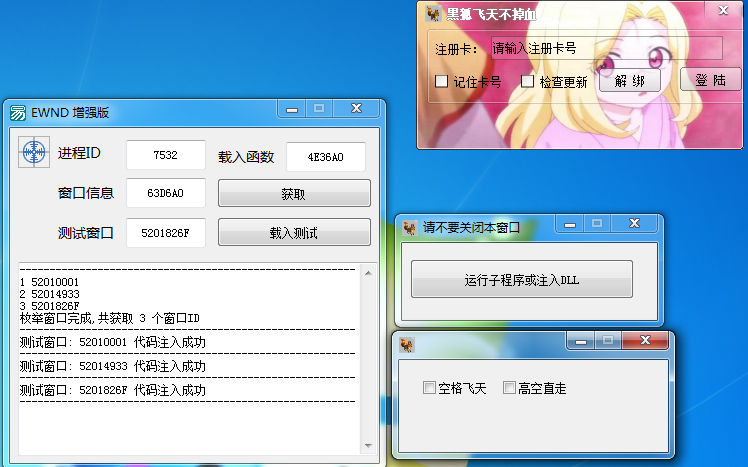Viewport: 748px width, 467px height.
Task: Focus the 注册卡 number input field
Action: (x=605, y=48)
